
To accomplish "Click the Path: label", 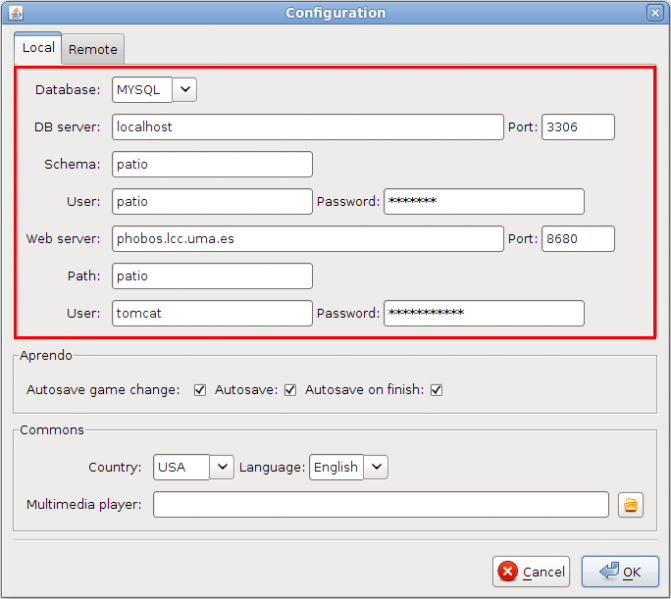I will (84, 276).
